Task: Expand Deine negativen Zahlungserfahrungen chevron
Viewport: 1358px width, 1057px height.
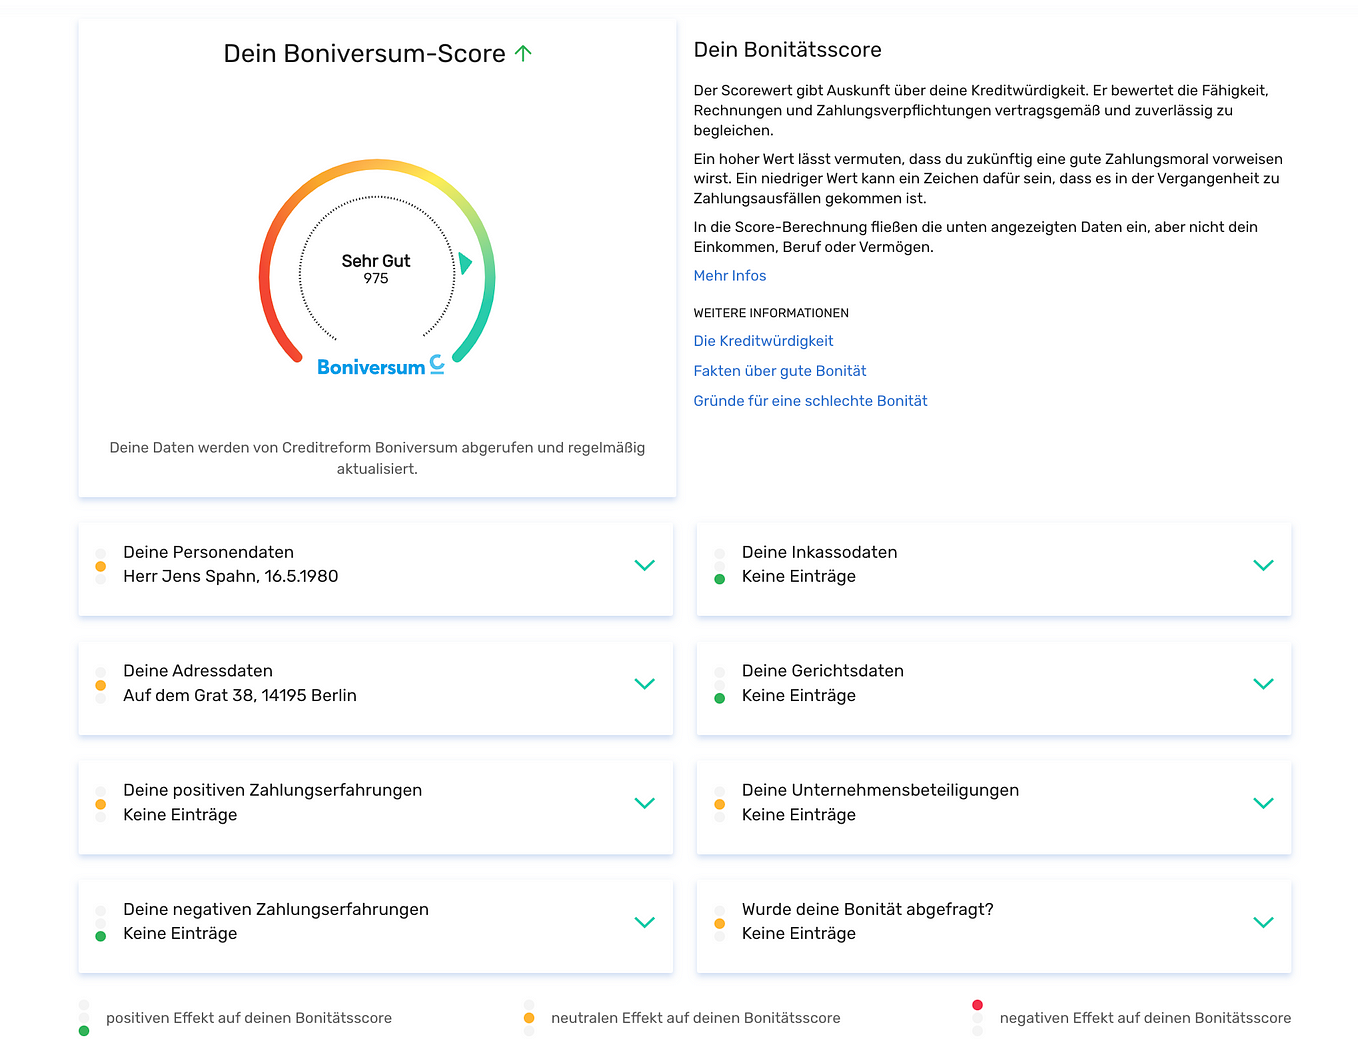Action: tap(645, 922)
